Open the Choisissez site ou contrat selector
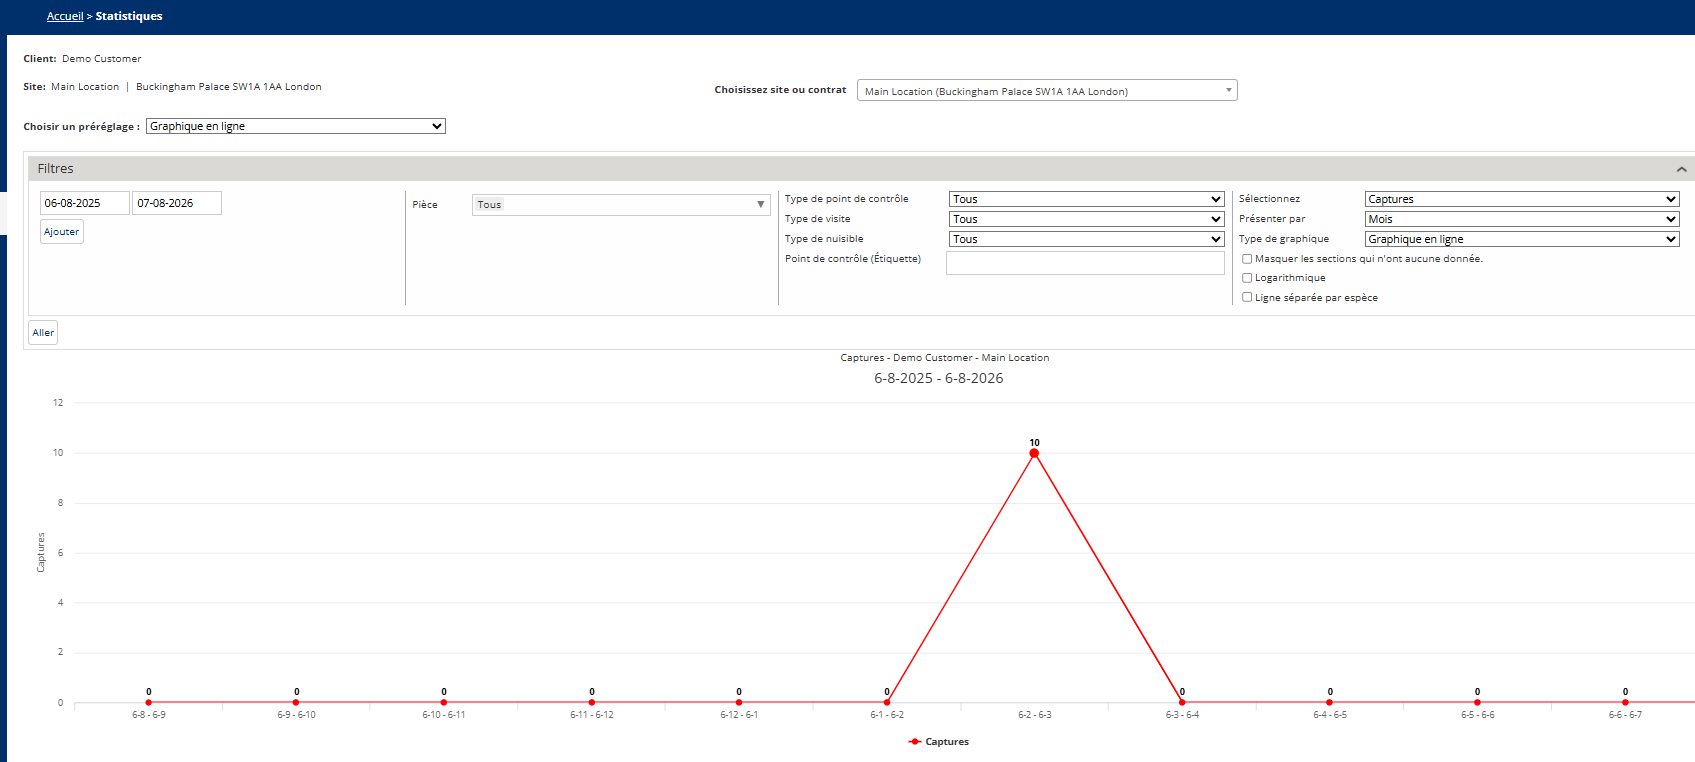 [1047, 91]
